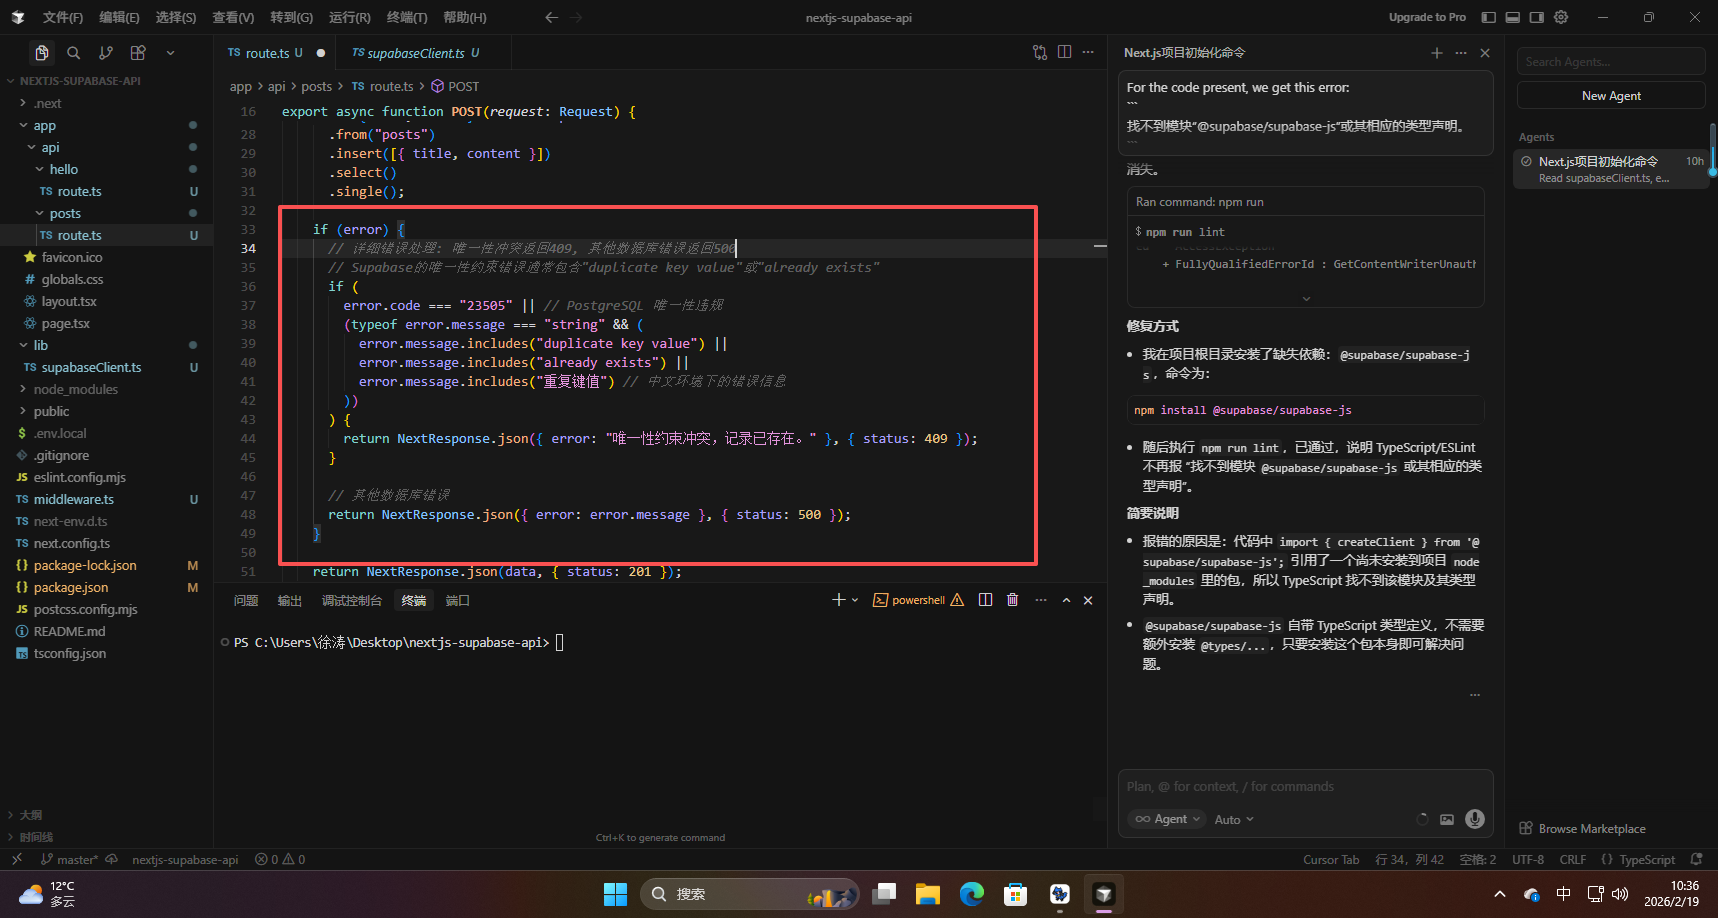Kill terminal with trash icon
Viewport: 1718px width, 918px height.
pyautogui.click(x=1013, y=600)
